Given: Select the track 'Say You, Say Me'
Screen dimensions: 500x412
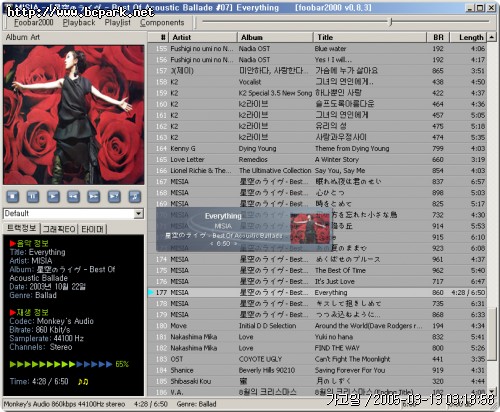Looking at the screenshot, I should pyautogui.click(x=340, y=170).
